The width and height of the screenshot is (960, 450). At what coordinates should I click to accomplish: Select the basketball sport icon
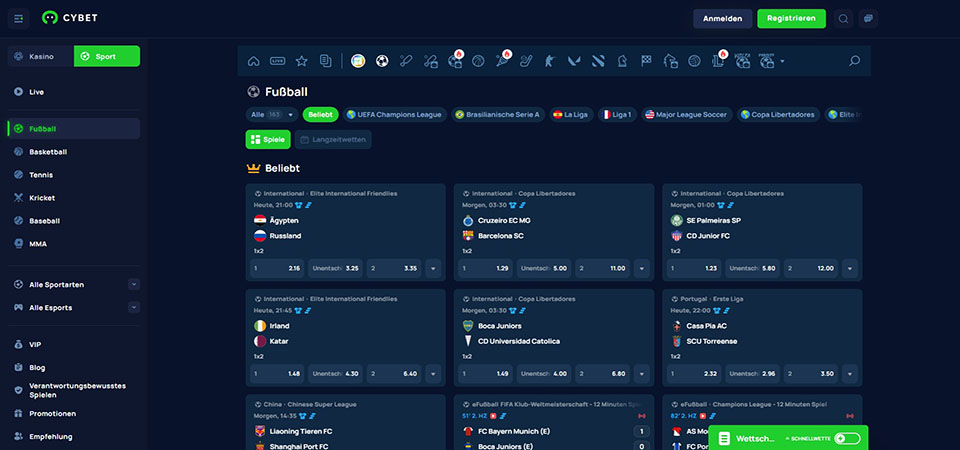[x=478, y=61]
